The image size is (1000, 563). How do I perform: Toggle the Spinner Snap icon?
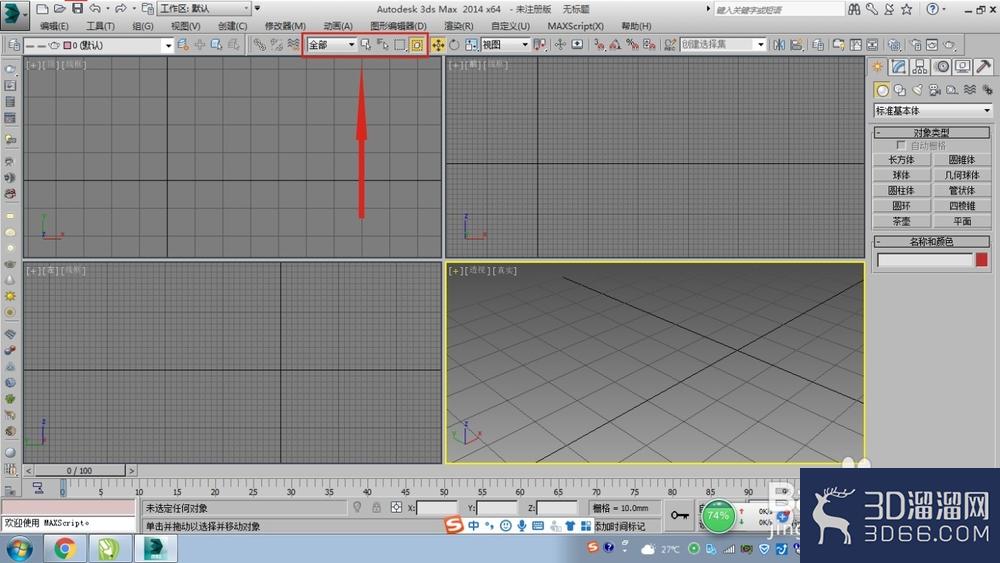point(649,45)
